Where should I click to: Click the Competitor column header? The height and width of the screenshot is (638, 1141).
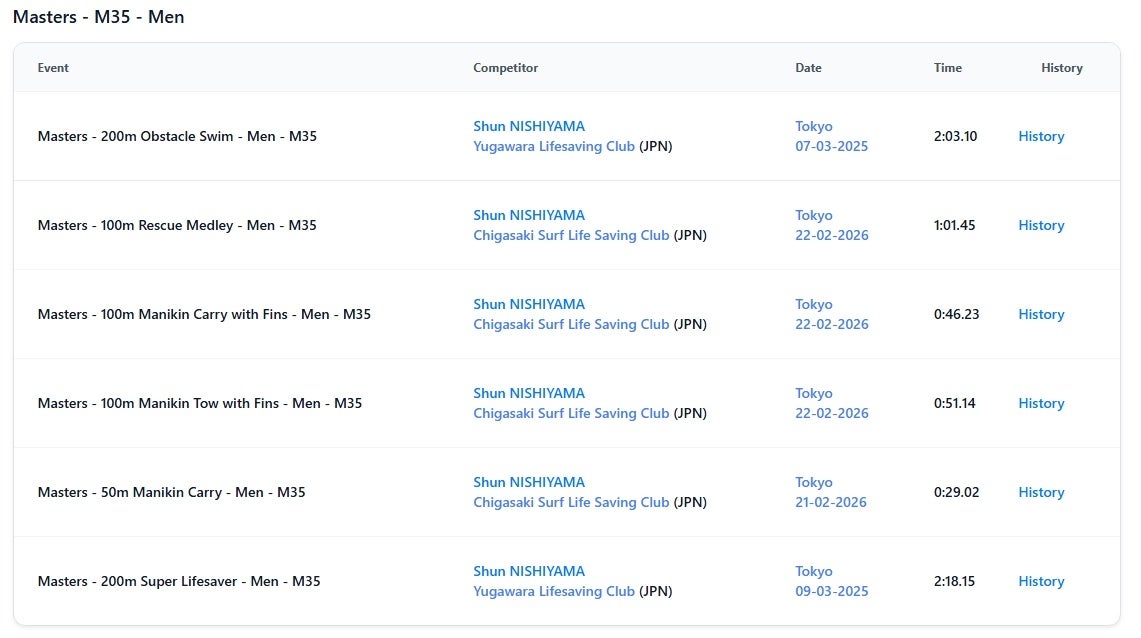click(505, 68)
